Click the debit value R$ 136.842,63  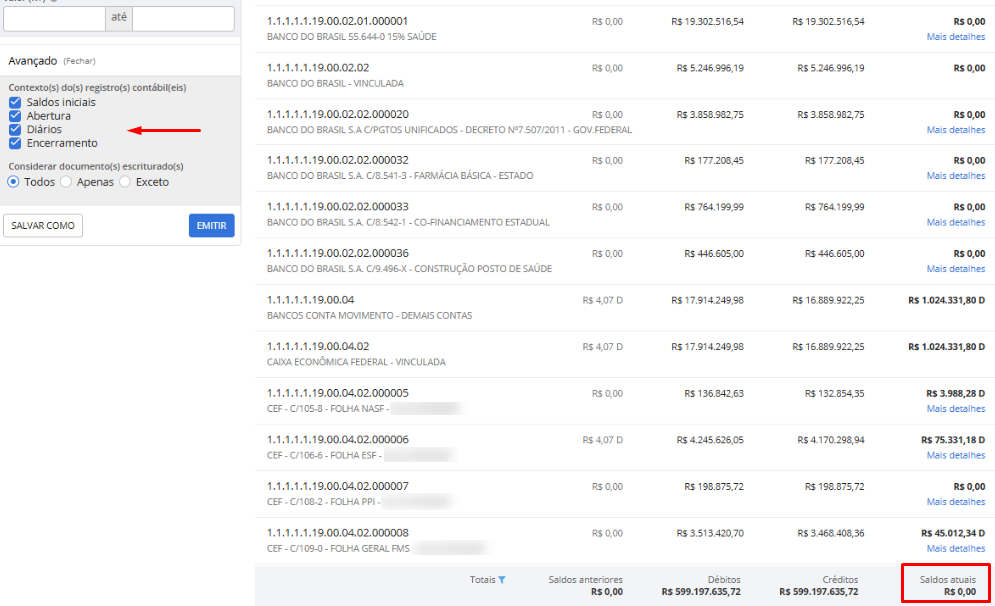pyautogui.click(x=714, y=393)
